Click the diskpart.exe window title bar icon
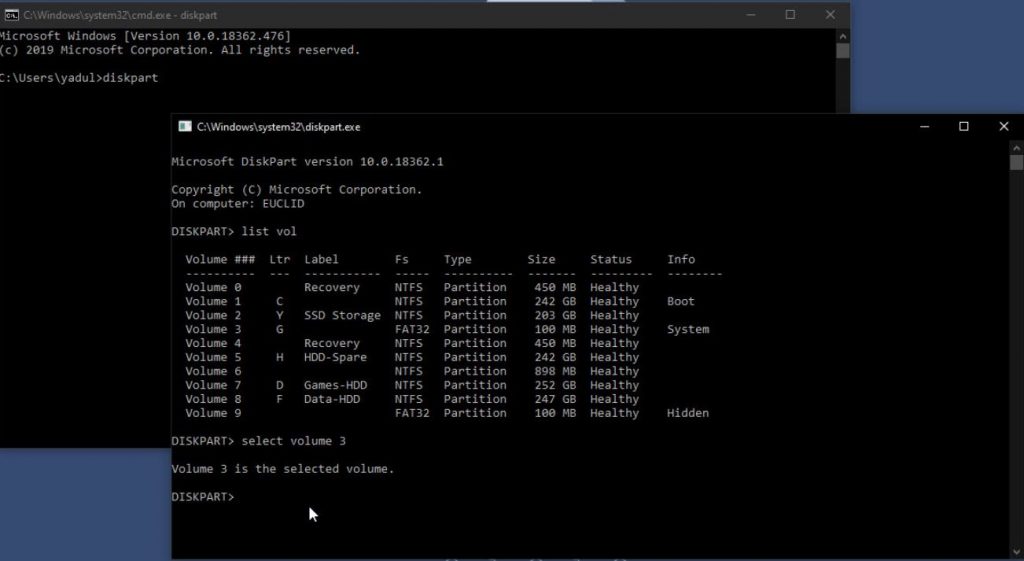The width and height of the screenshot is (1024, 561). pyautogui.click(x=185, y=127)
